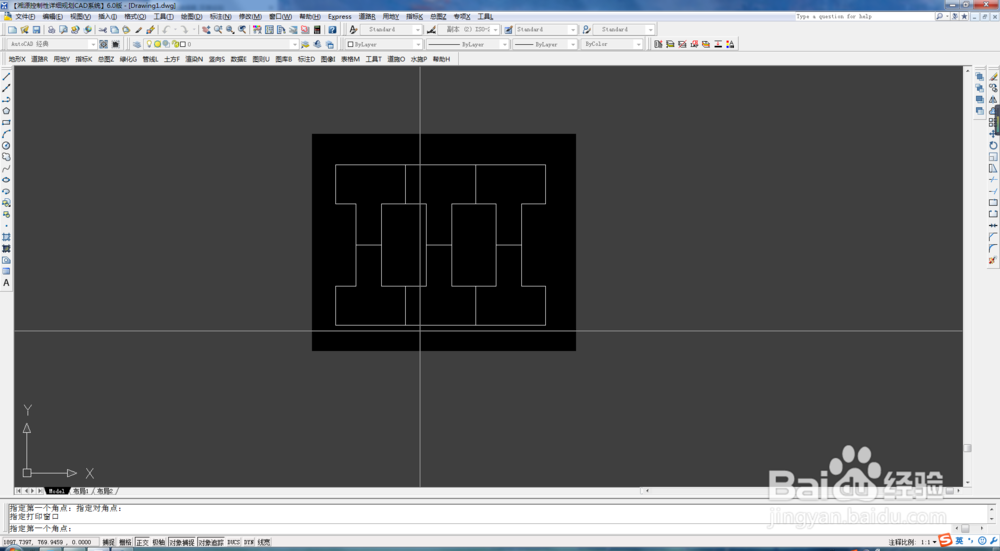Open the 编辑(E) menu
Screen dimensions: 1000x551
click(x=53, y=17)
